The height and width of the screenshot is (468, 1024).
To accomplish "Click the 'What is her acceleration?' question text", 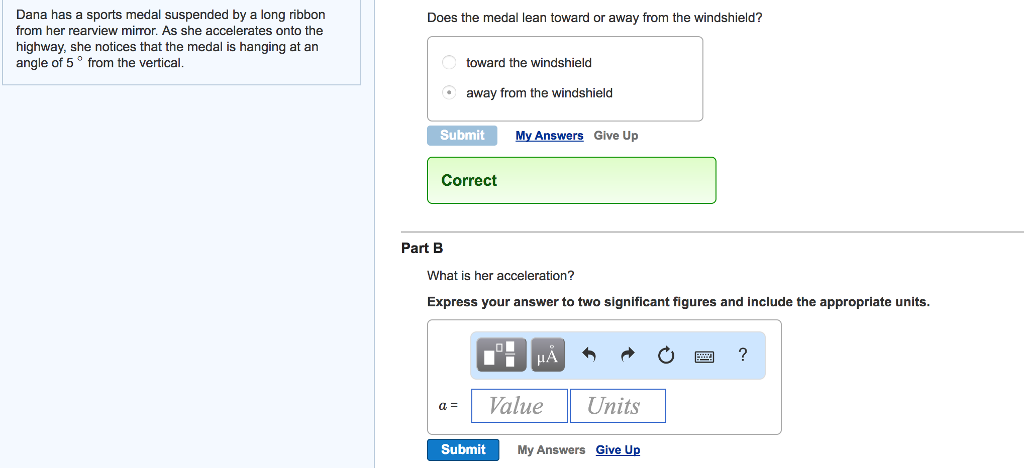I will [x=501, y=275].
